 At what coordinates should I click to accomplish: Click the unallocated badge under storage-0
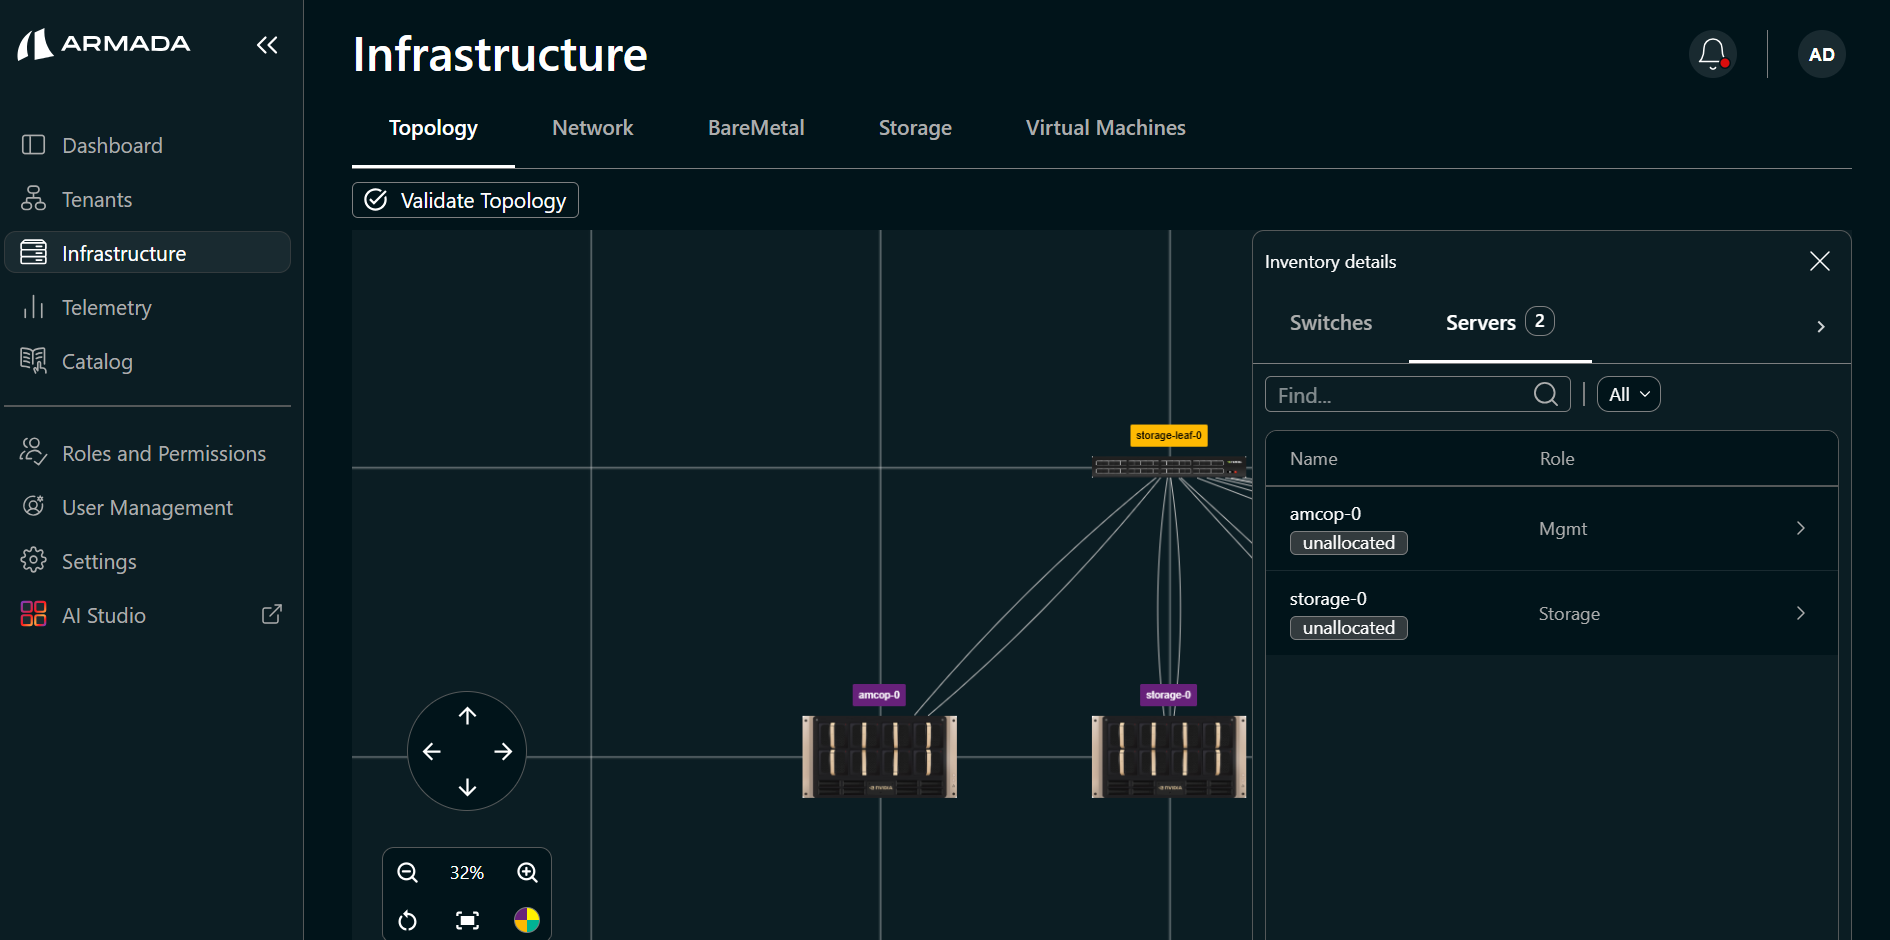1349,628
